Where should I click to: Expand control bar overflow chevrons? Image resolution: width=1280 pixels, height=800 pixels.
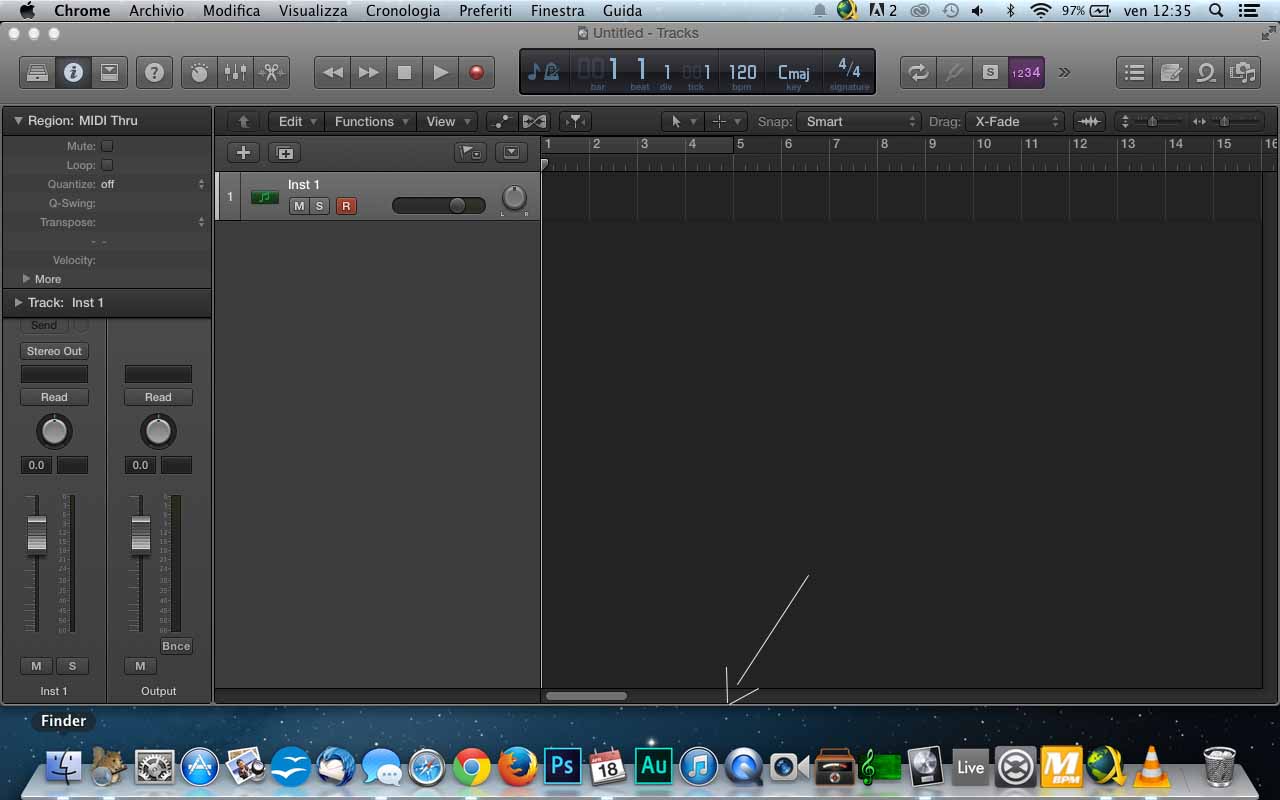point(1064,72)
